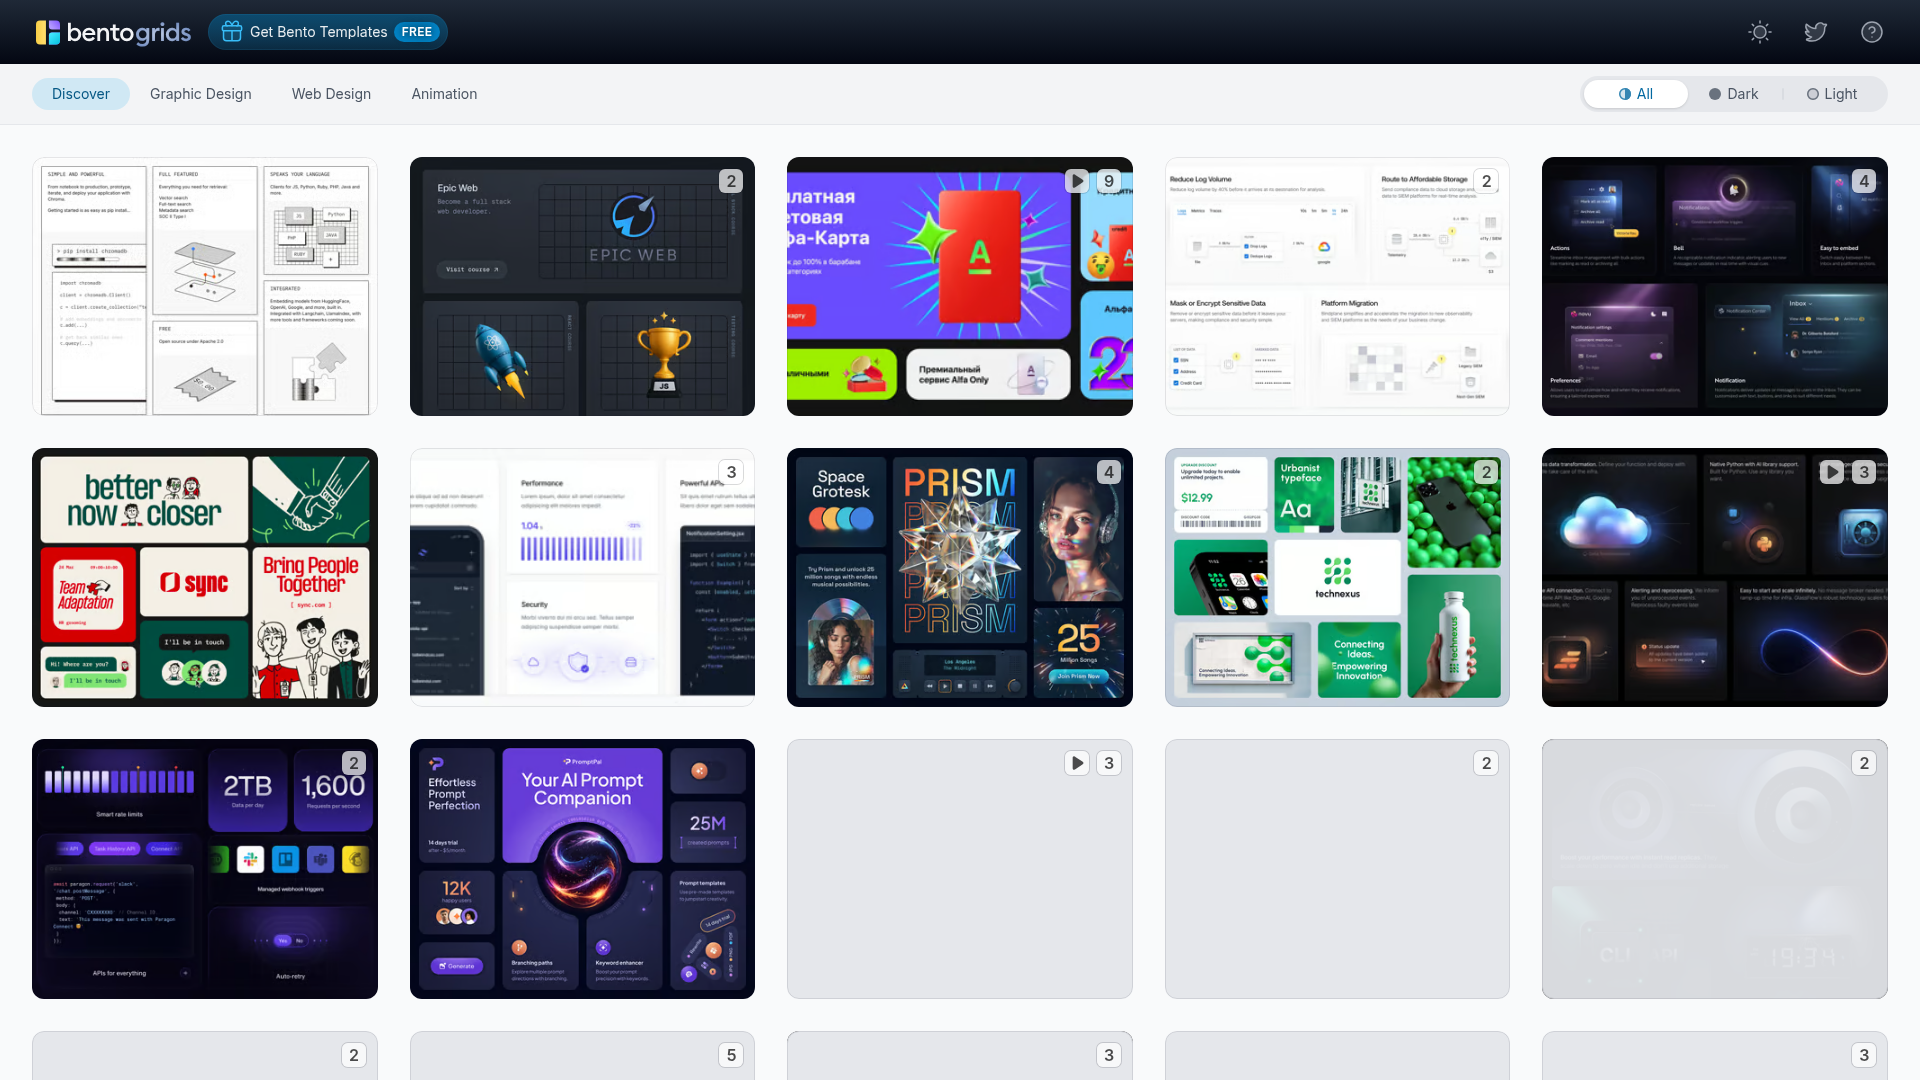The image size is (1920, 1080).
Task: Open the PRISM Space Grotesk thumbnail
Action: tap(960, 577)
